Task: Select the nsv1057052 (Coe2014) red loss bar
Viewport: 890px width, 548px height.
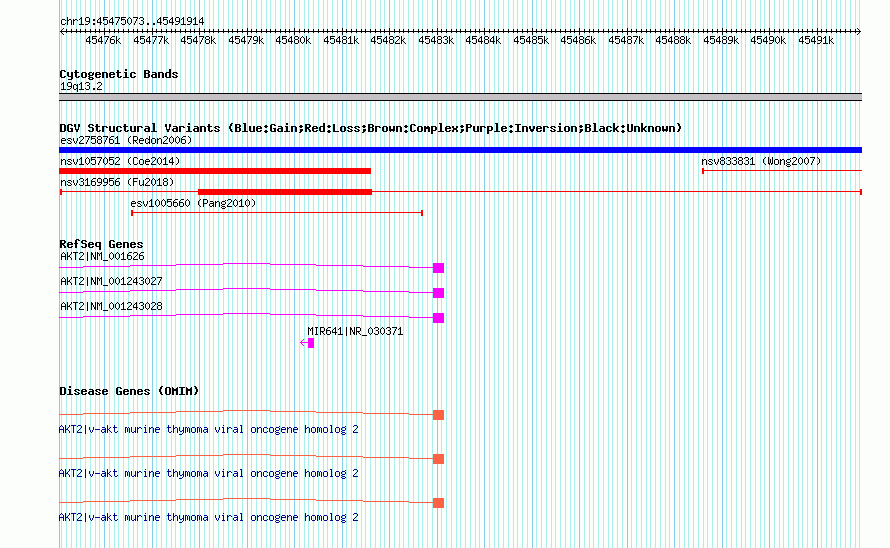Action: [x=215, y=171]
